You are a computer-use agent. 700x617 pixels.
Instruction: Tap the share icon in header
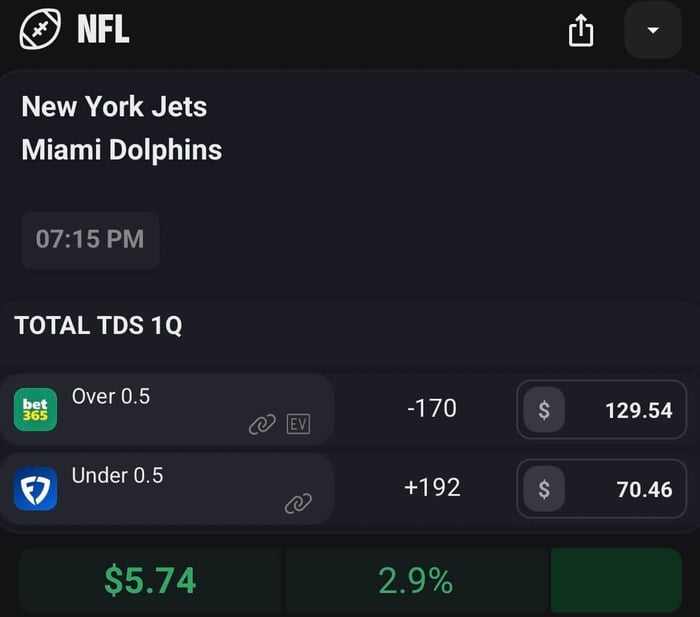(581, 31)
